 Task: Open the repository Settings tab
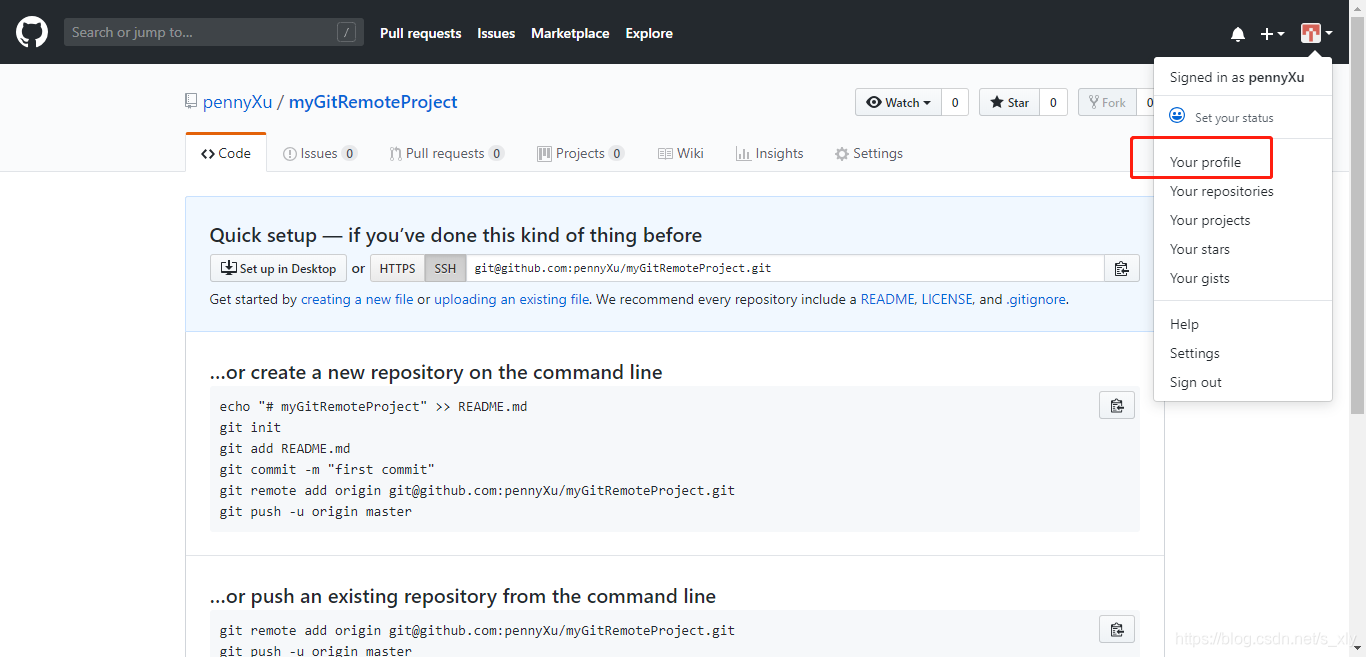click(869, 153)
